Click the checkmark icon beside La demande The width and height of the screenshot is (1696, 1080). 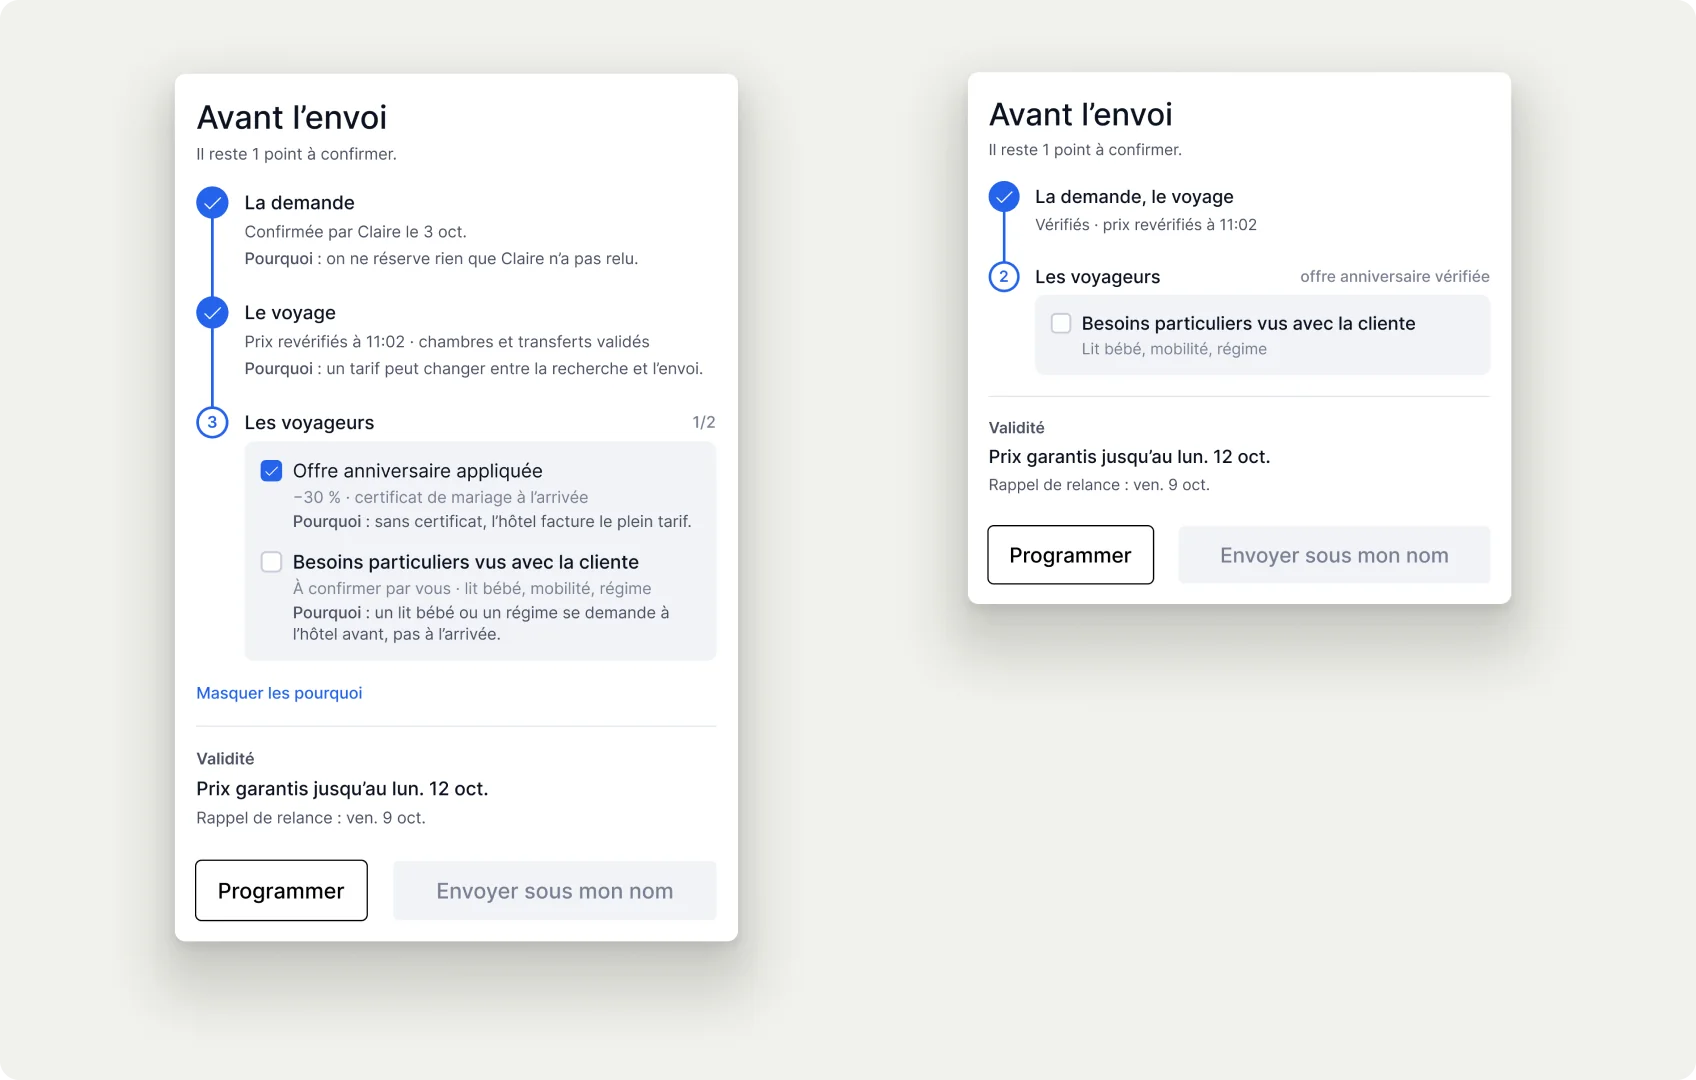[x=212, y=203]
